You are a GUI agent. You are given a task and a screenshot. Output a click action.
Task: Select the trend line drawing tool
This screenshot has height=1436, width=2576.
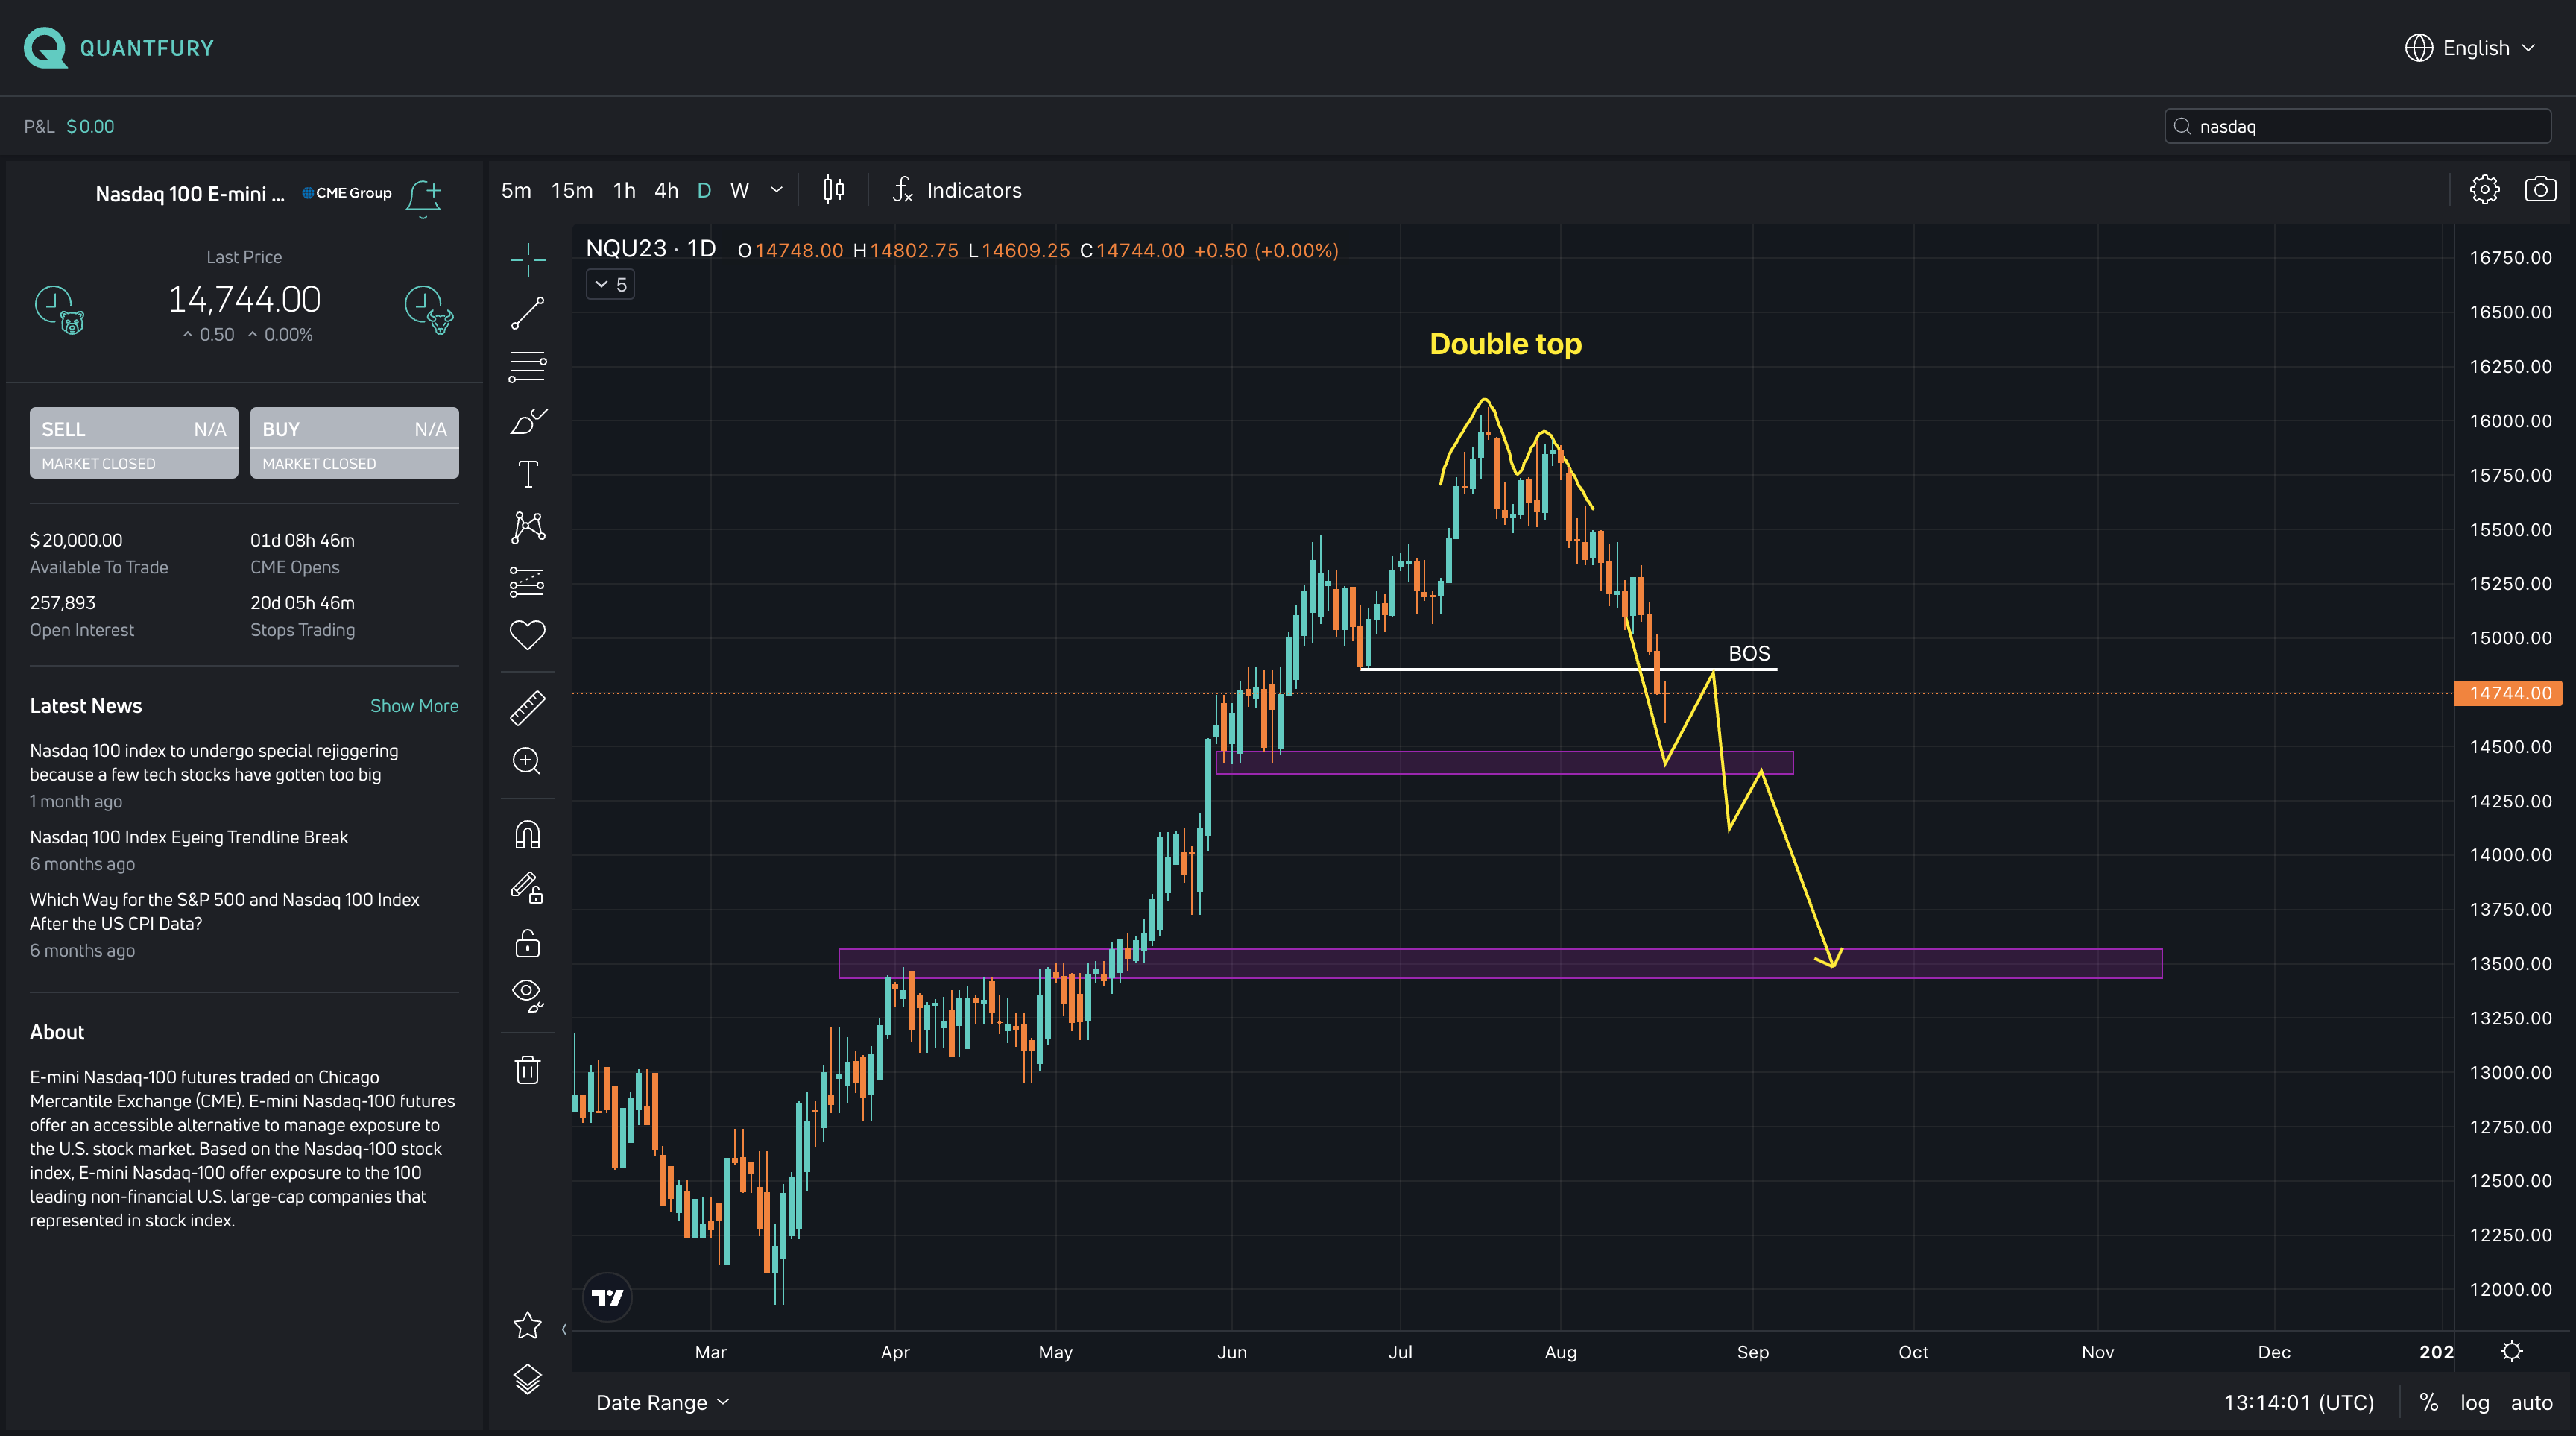tap(527, 313)
